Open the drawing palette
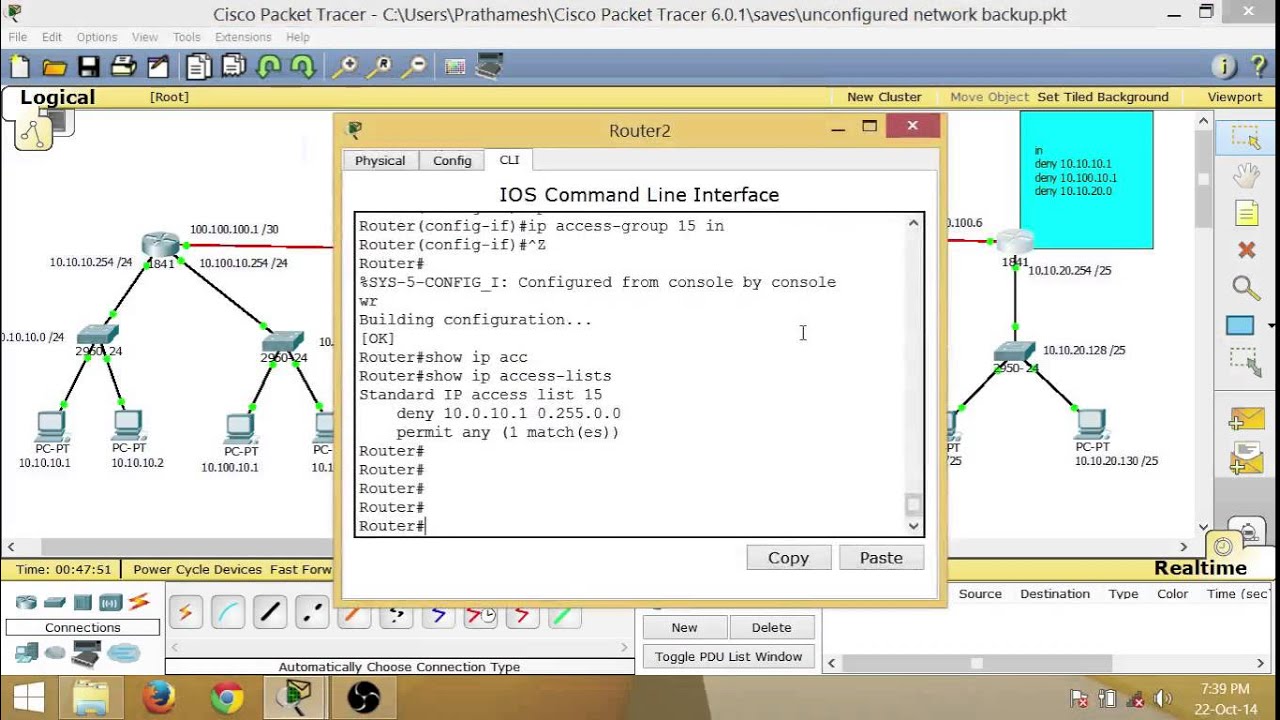The width and height of the screenshot is (1280, 720). (455, 67)
